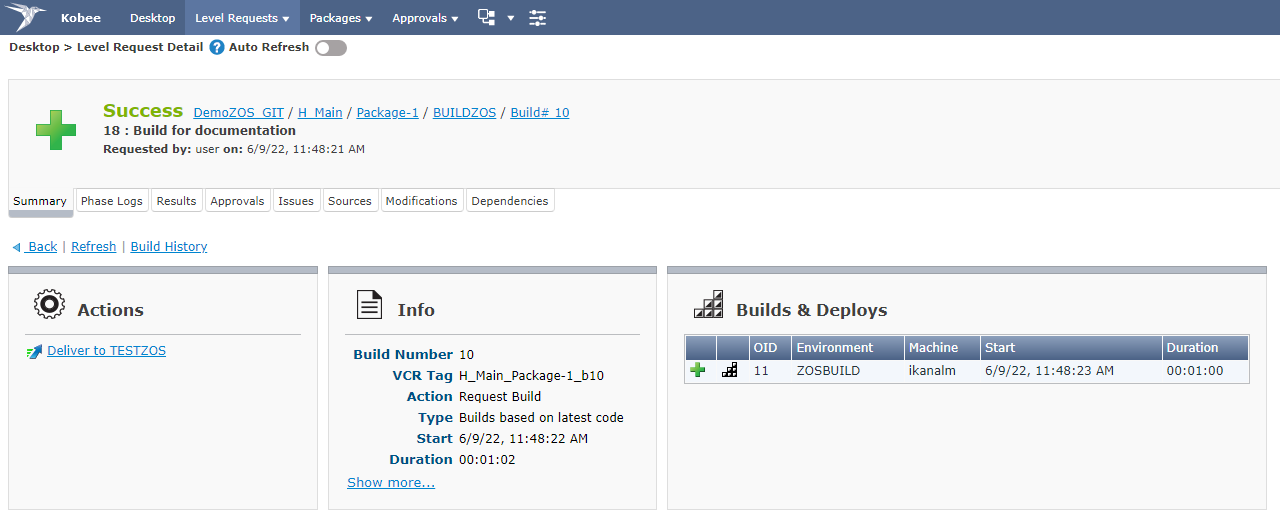Image resolution: width=1280 pixels, height=523 pixels.
Task: Switch to the Phase Logs tab
Action: click(x=112, y=201)
